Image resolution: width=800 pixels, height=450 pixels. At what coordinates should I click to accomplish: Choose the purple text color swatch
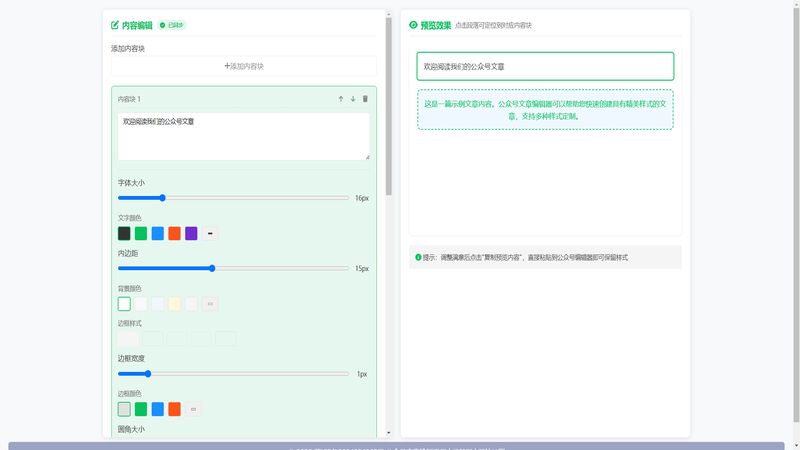pos(191,233)
